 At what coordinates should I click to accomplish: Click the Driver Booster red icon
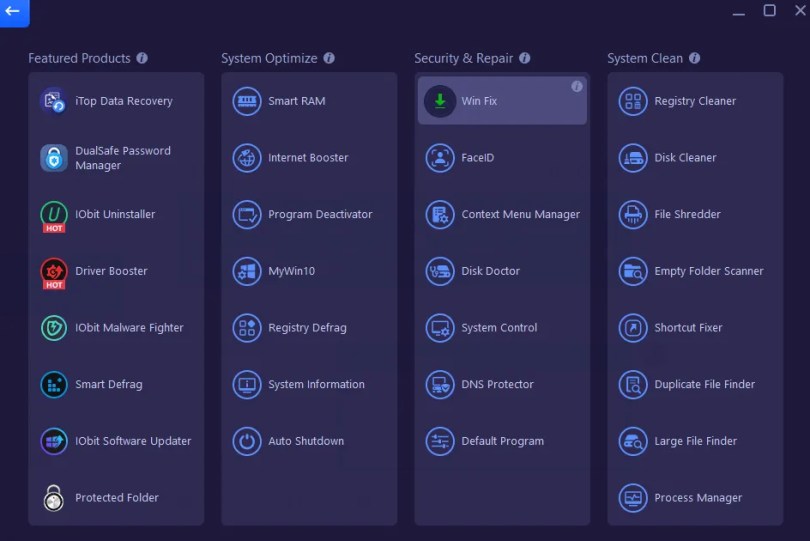pos(54,272)
